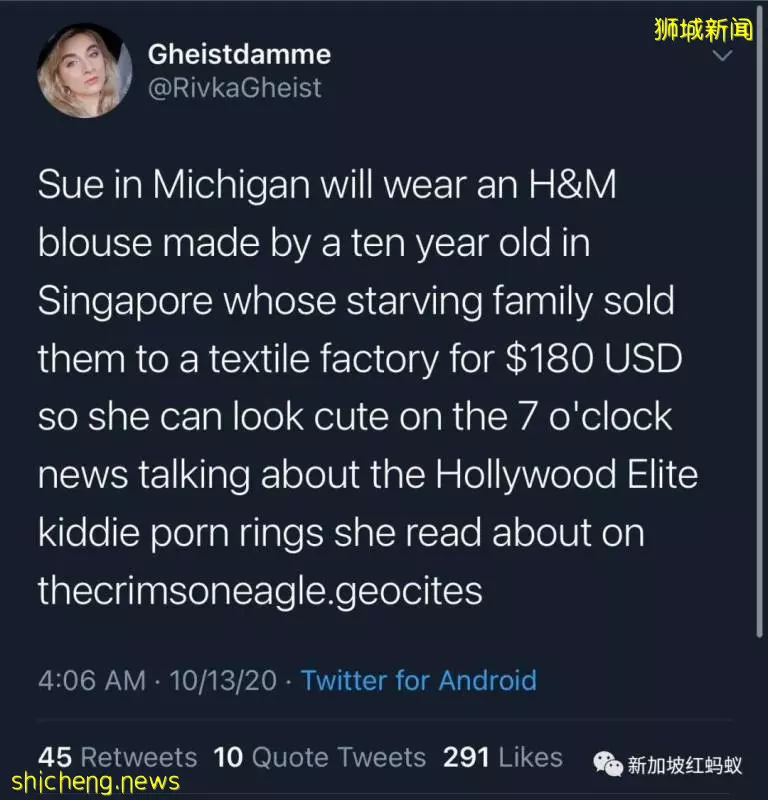Click the 4:06 AM timestamp
This screenshot has height=800, width=768.
click(x=92, y=681)
